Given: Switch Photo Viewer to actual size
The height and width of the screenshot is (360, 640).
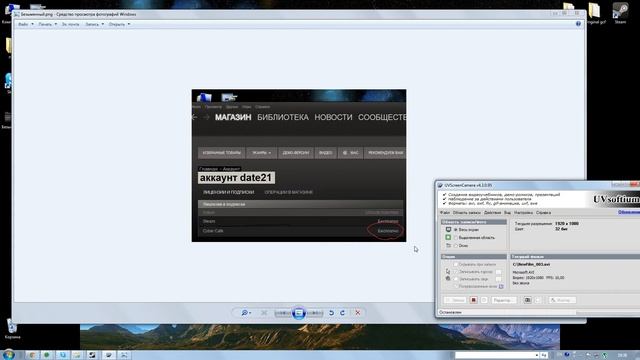Looking at the screenshot, I should (264, 313).
